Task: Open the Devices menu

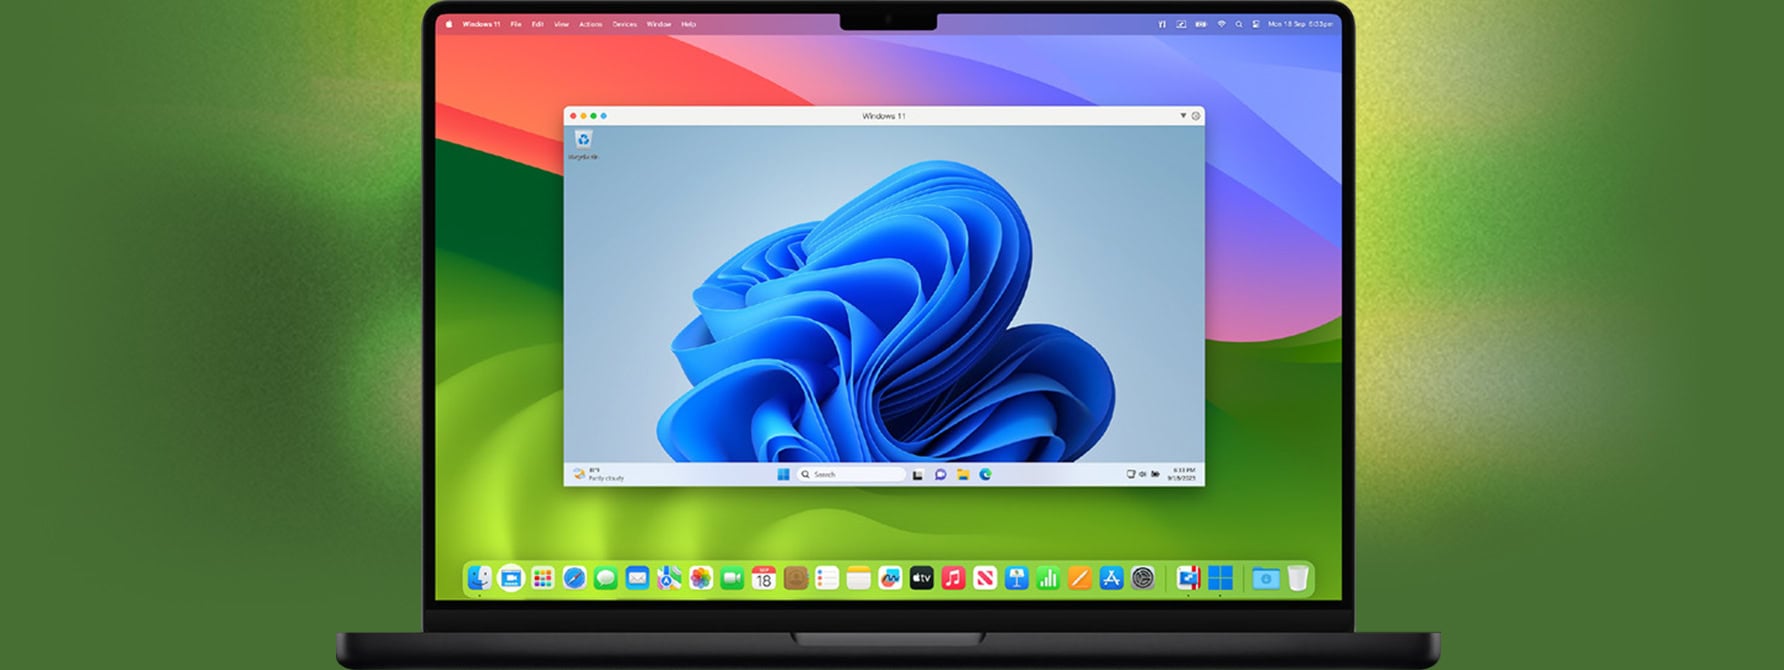Action: (x=625, y=24)
